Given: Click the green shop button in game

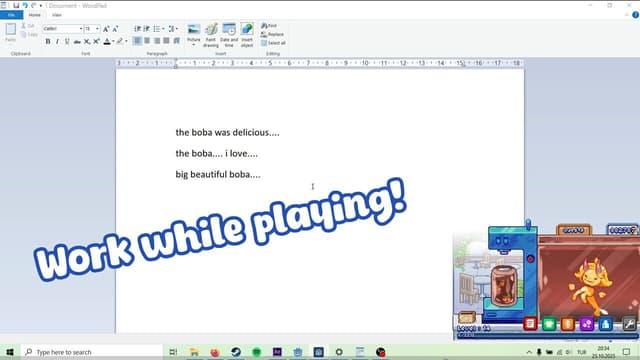Looking at the screenshot, I should point(549,324).
